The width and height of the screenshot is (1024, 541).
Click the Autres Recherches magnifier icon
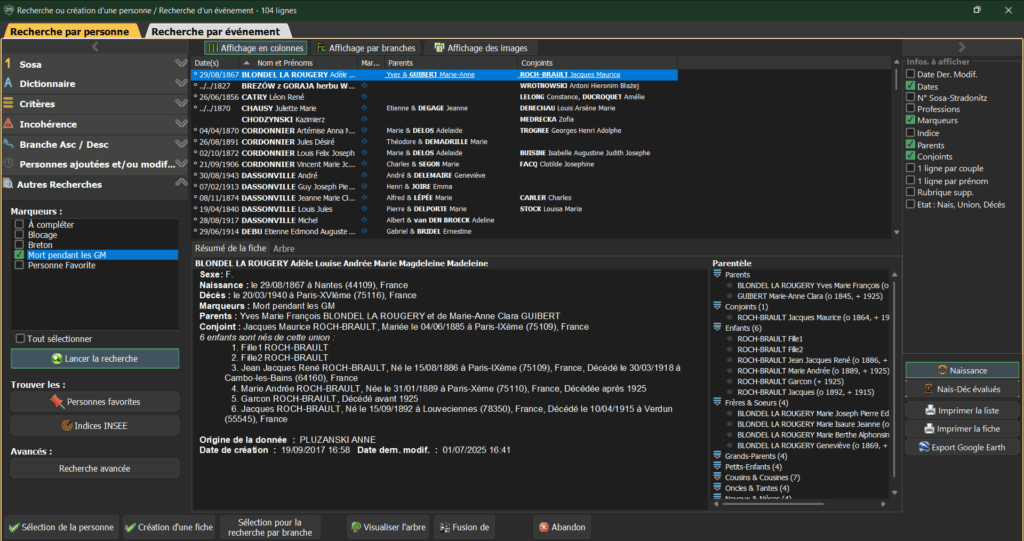click(8, 184)
